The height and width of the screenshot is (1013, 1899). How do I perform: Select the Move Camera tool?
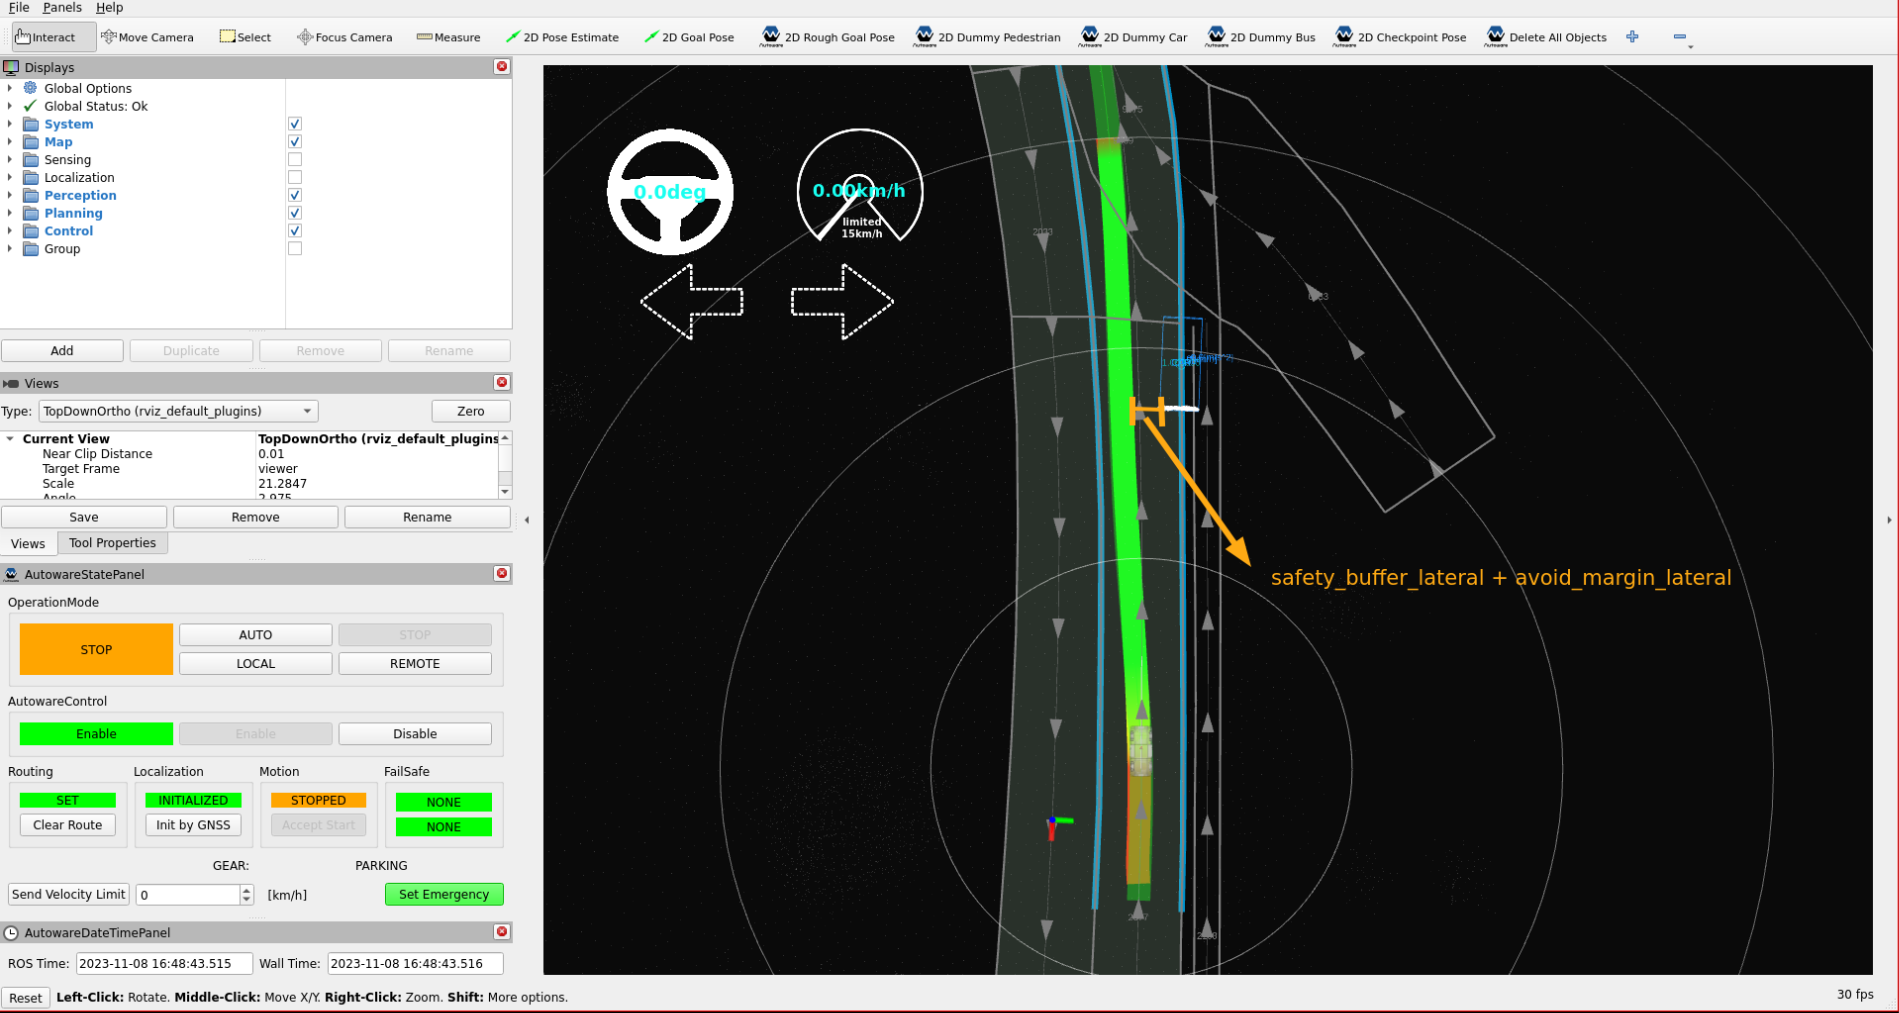coord(148,37)
